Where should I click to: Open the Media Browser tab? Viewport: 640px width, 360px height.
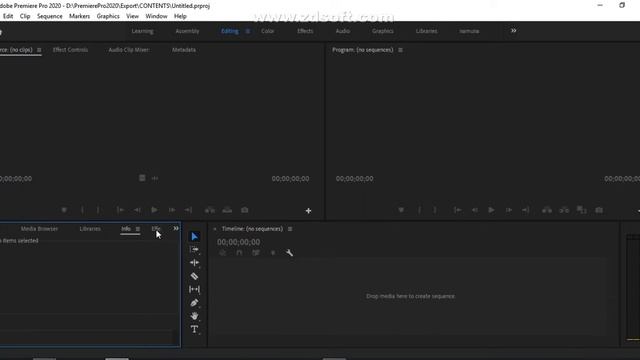point(39,229)
